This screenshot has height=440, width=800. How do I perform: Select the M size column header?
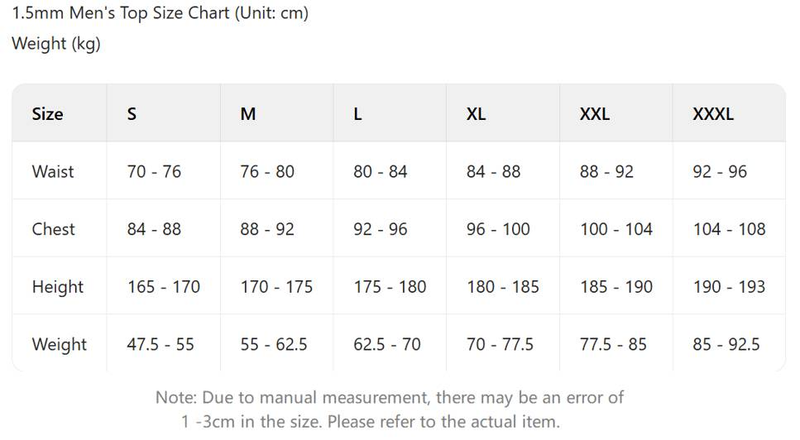coord(248,114)
